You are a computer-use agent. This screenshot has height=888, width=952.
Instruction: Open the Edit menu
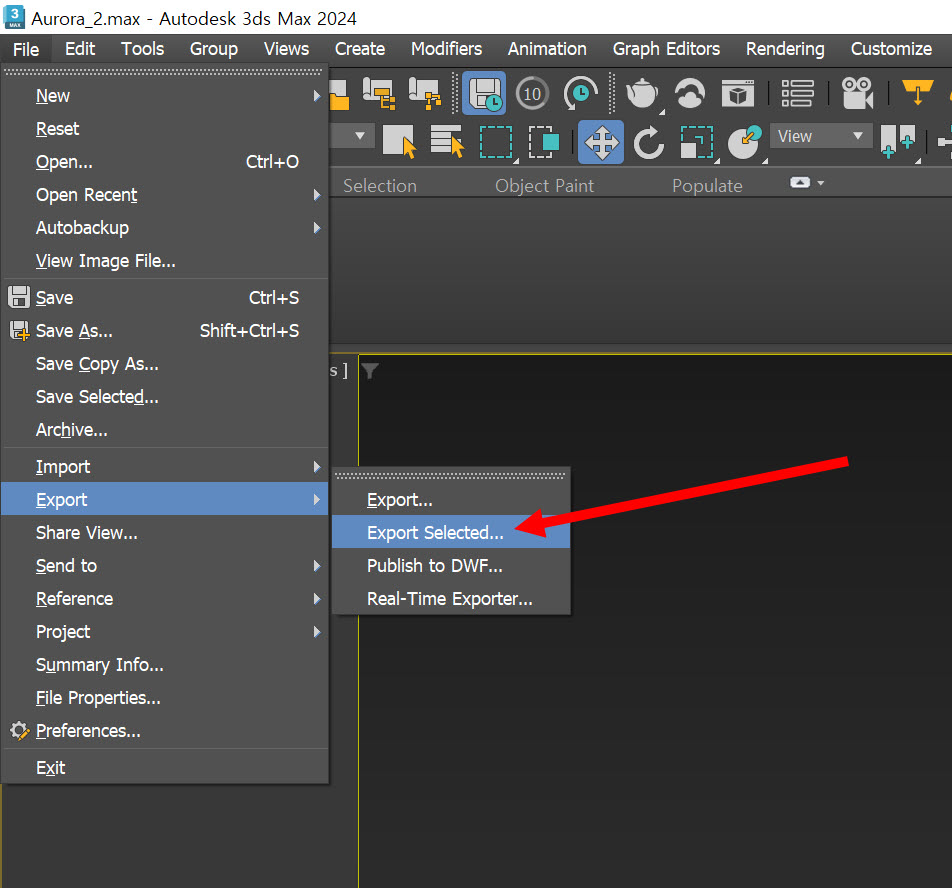pos(80,49)
